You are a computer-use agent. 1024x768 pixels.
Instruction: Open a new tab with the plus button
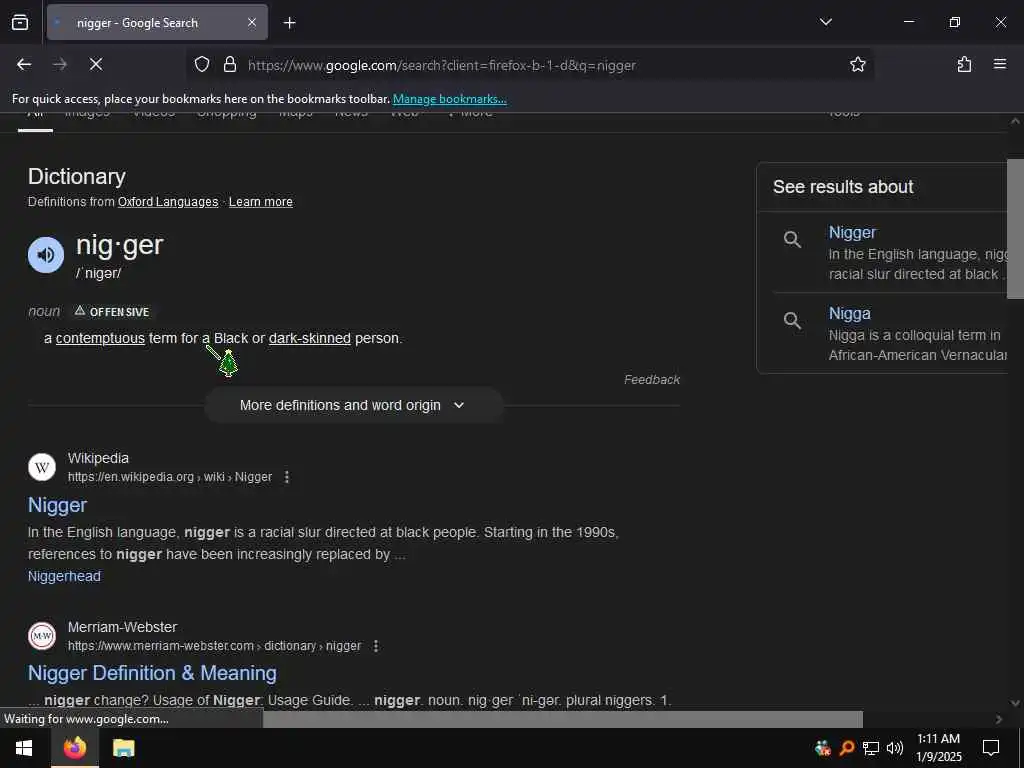coord(289,23)
